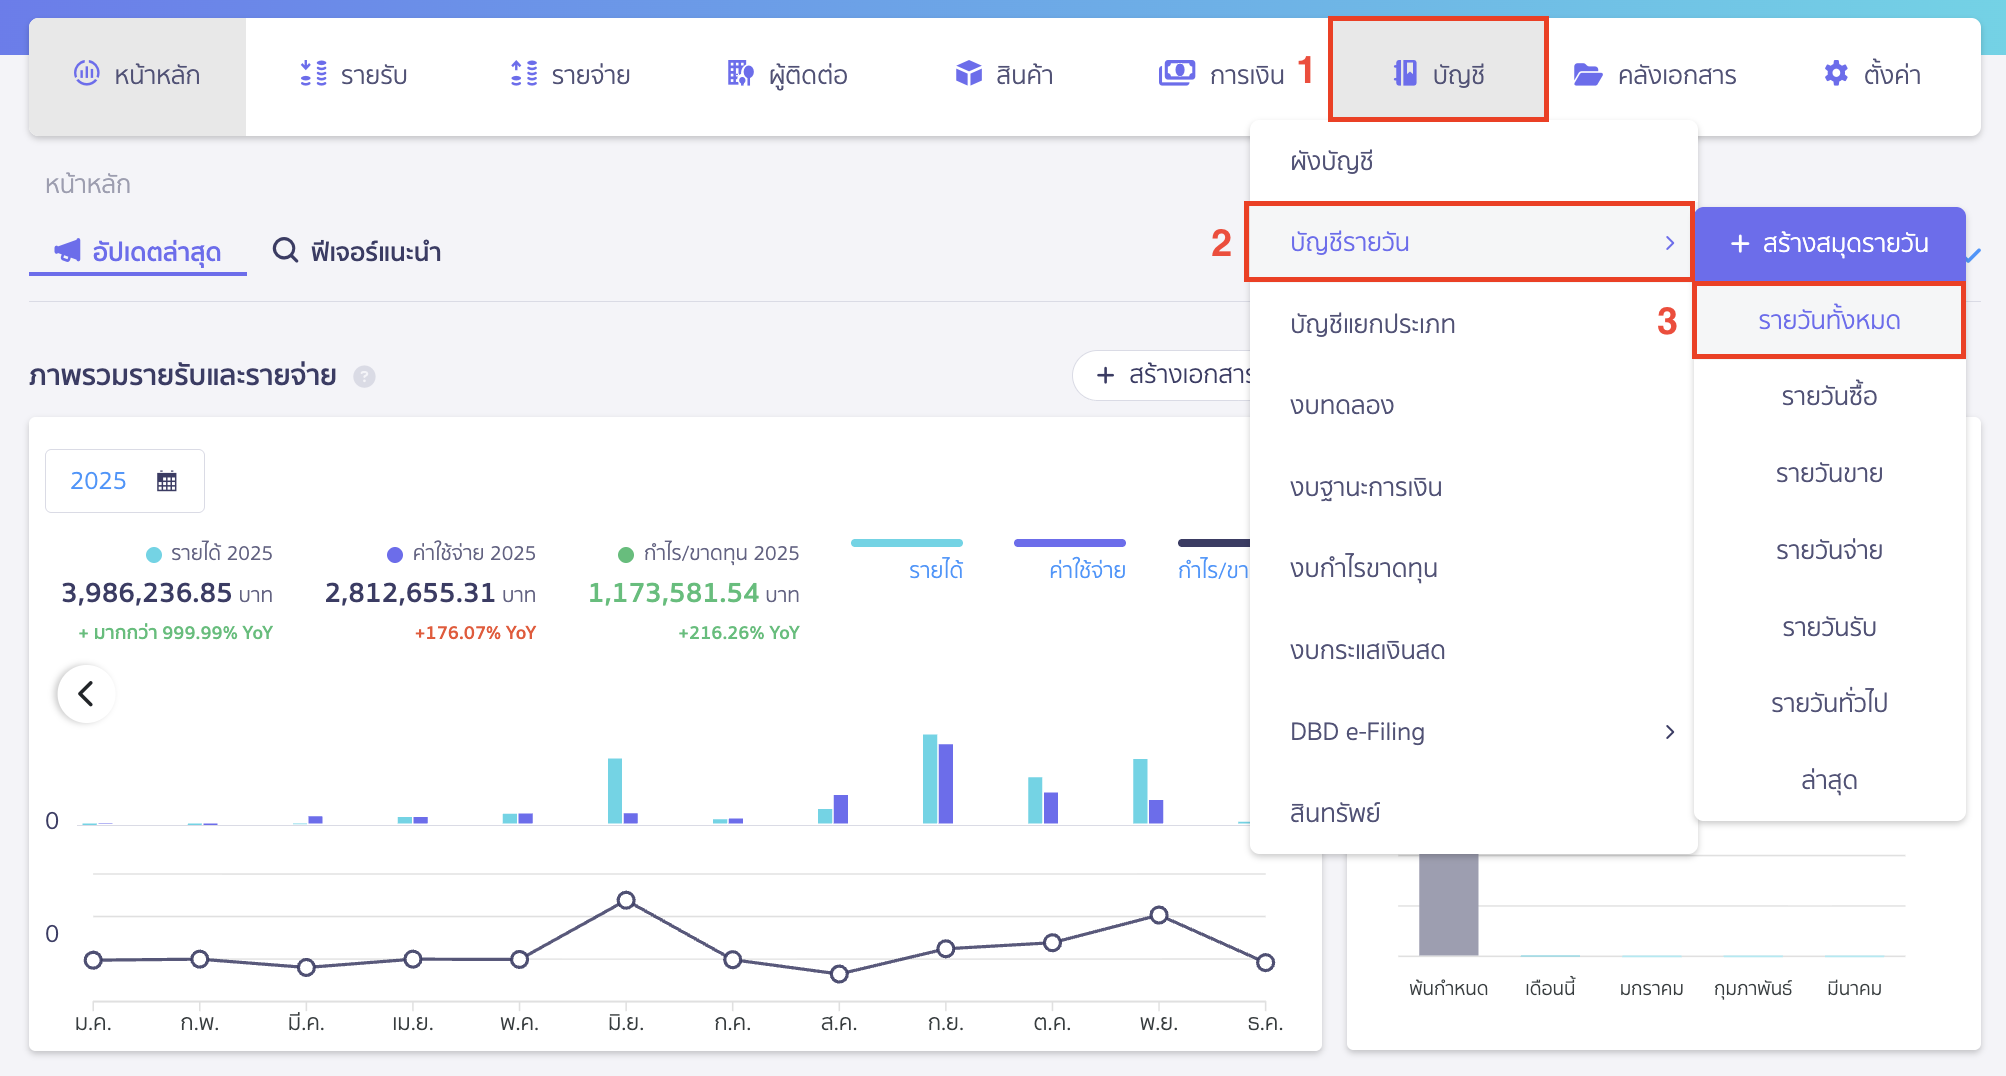
Task: Open the สินค้า products cube icon
Action: 967,73
